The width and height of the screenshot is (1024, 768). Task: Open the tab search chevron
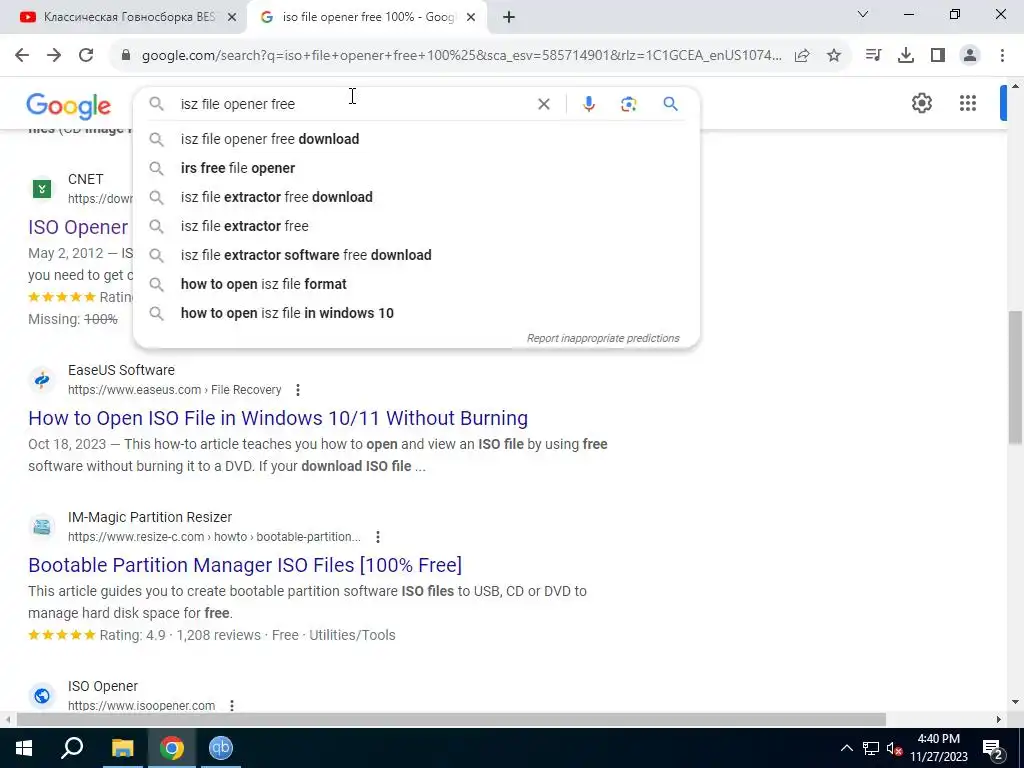863,14
